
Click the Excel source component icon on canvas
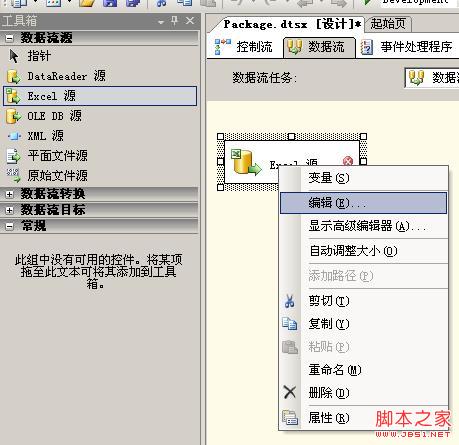(246, 162)
